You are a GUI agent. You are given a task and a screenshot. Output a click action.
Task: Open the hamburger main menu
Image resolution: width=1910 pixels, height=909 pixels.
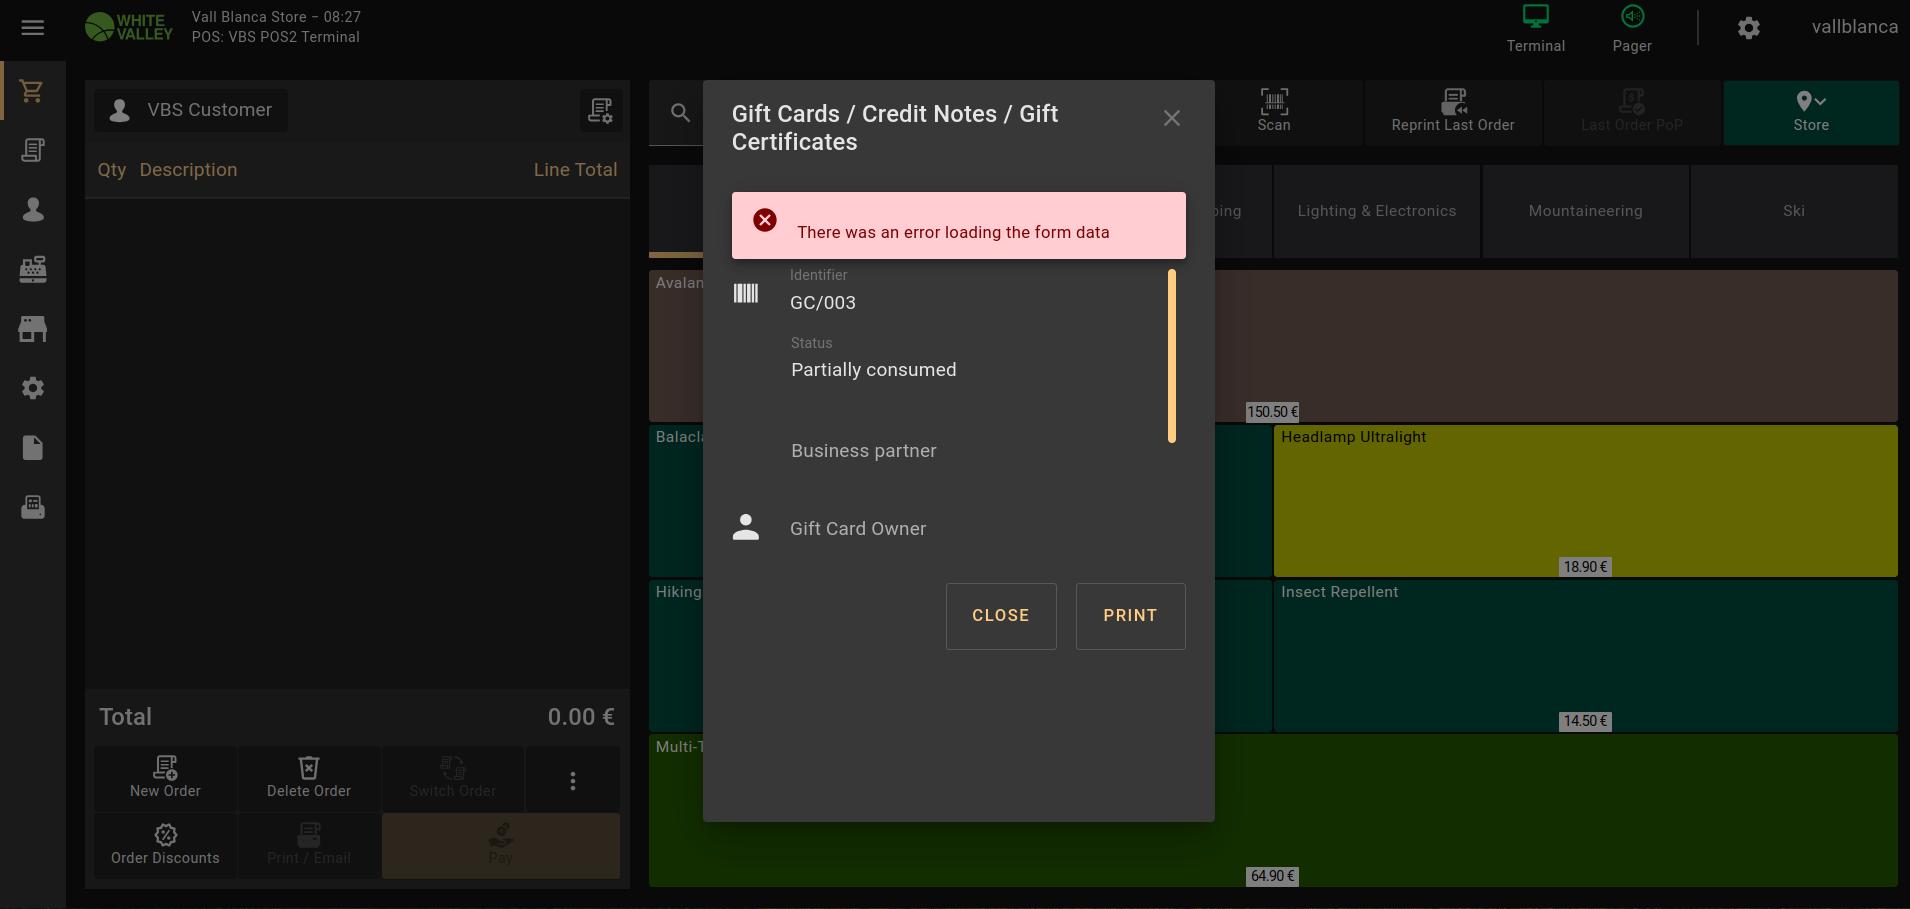pos(33,28)
